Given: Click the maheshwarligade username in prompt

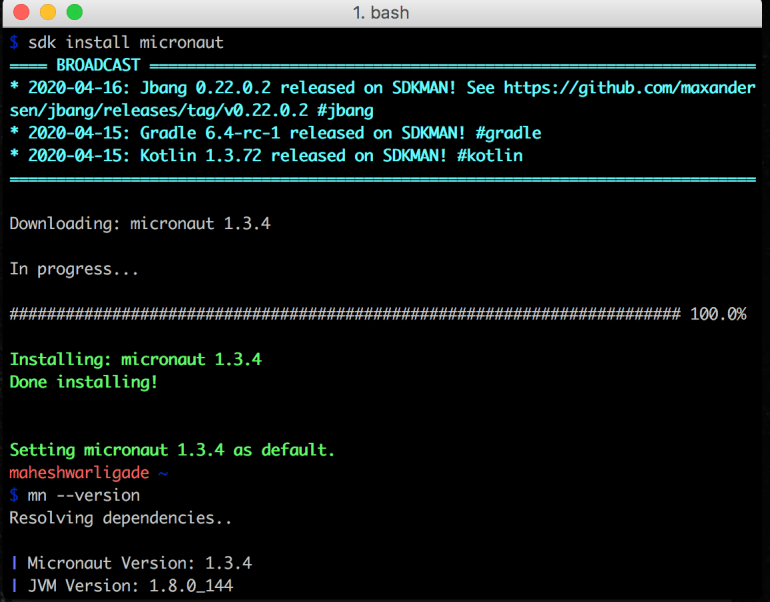Looking at the screenshot, I should [79, 473].
